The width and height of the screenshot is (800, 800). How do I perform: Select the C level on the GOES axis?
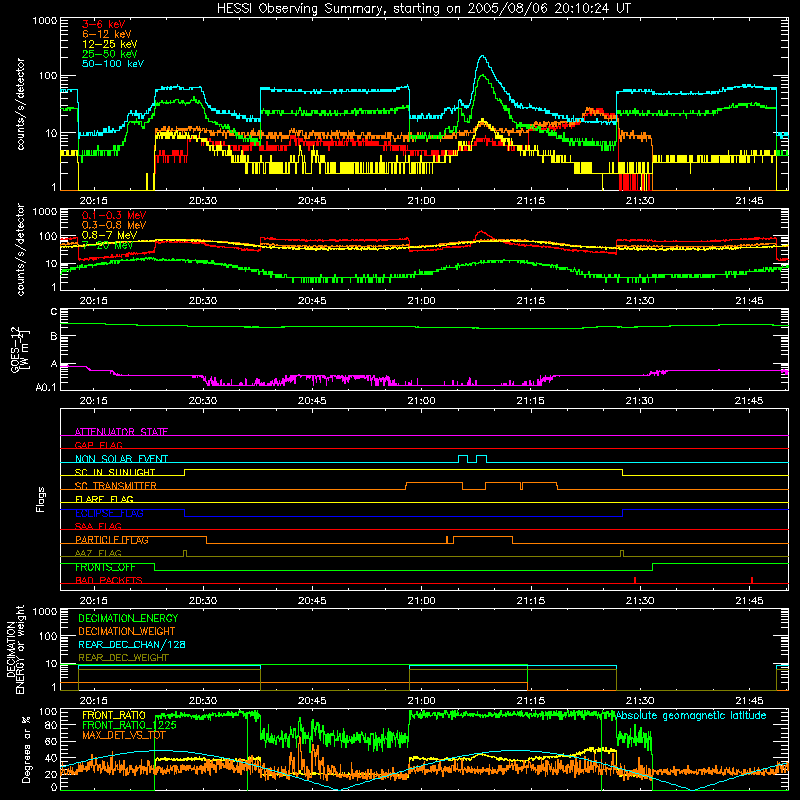click(54, 312)
